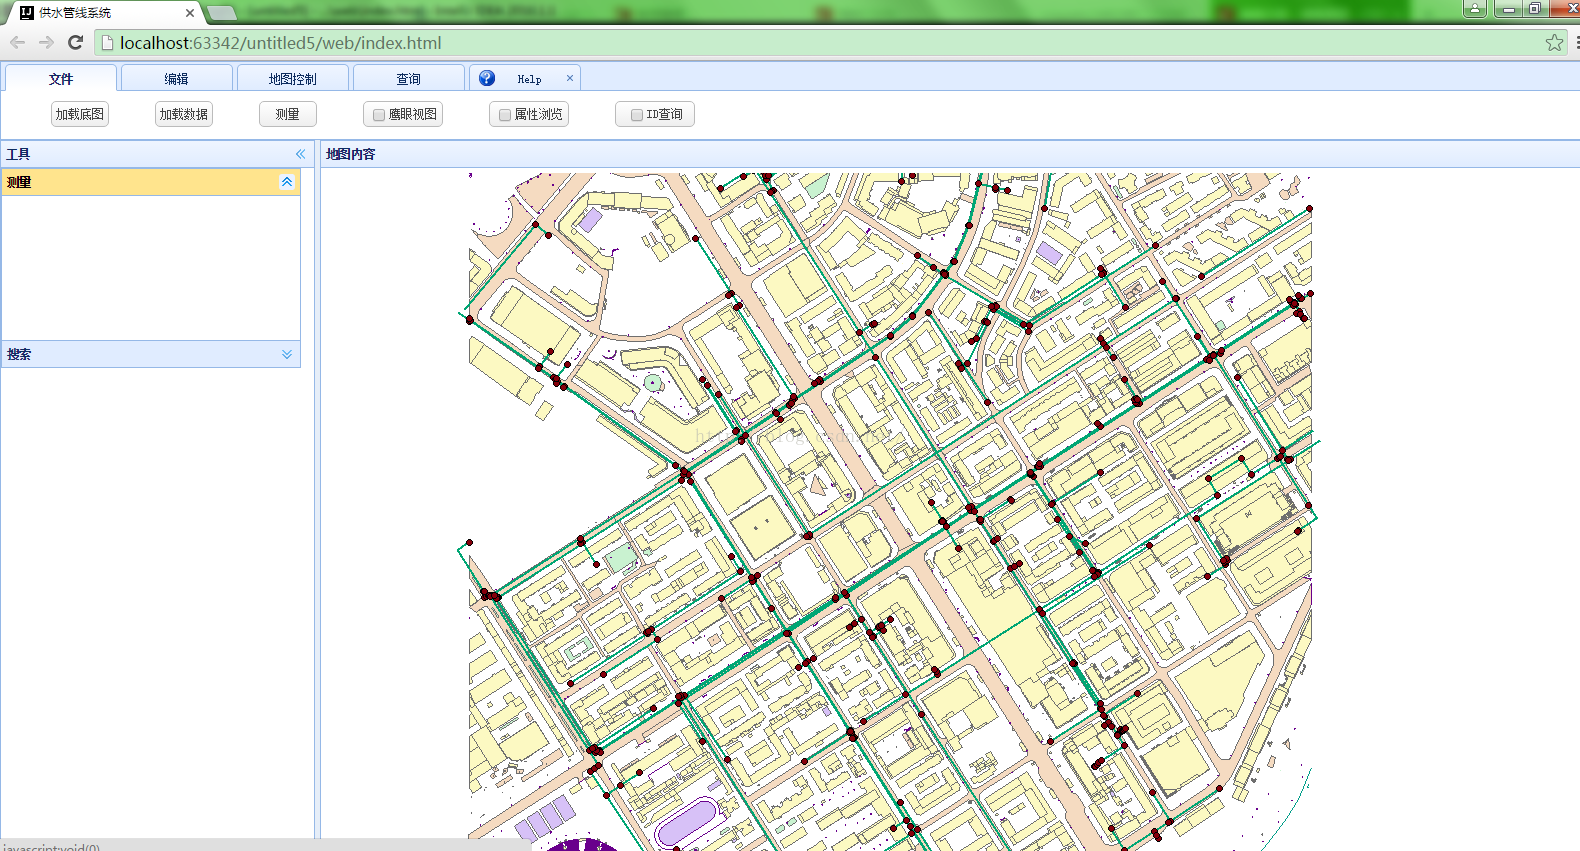
Task: Go back to the previous page
Action: [x=17, y=43]
